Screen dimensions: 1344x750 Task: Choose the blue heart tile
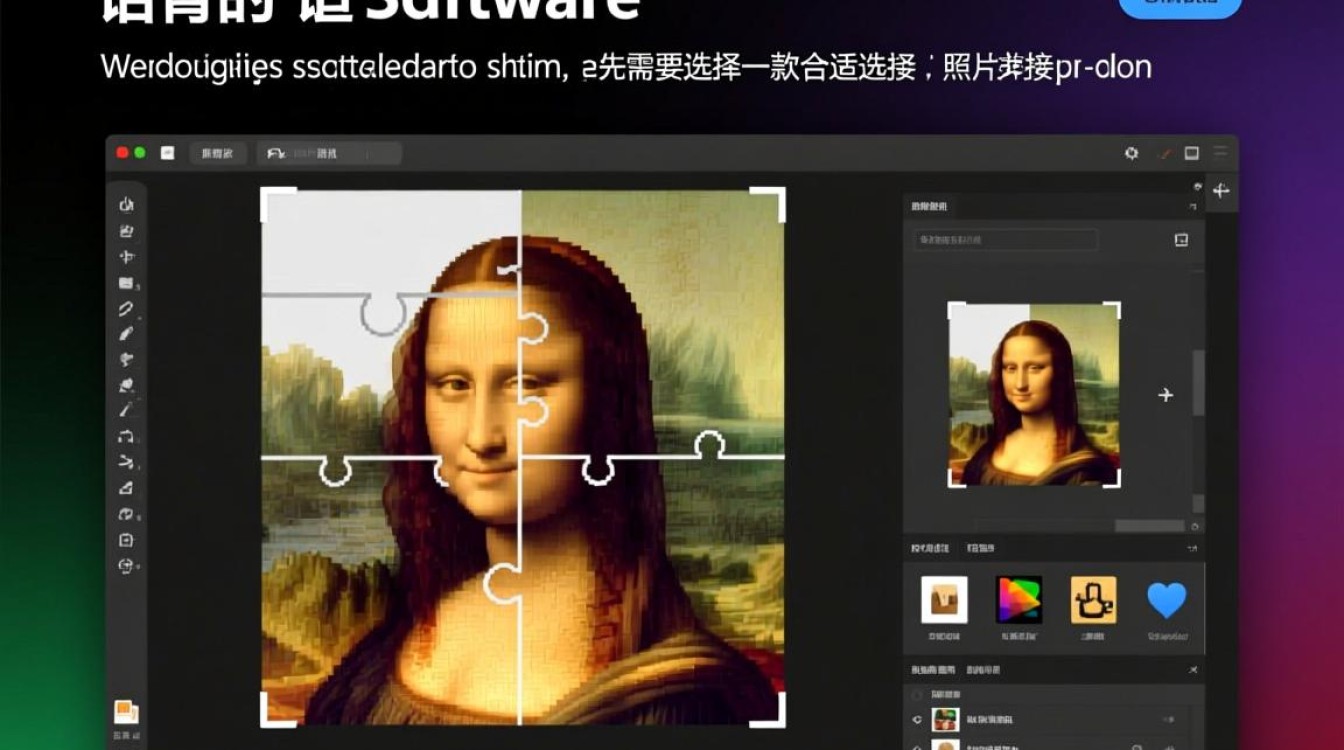point(1166,600)
